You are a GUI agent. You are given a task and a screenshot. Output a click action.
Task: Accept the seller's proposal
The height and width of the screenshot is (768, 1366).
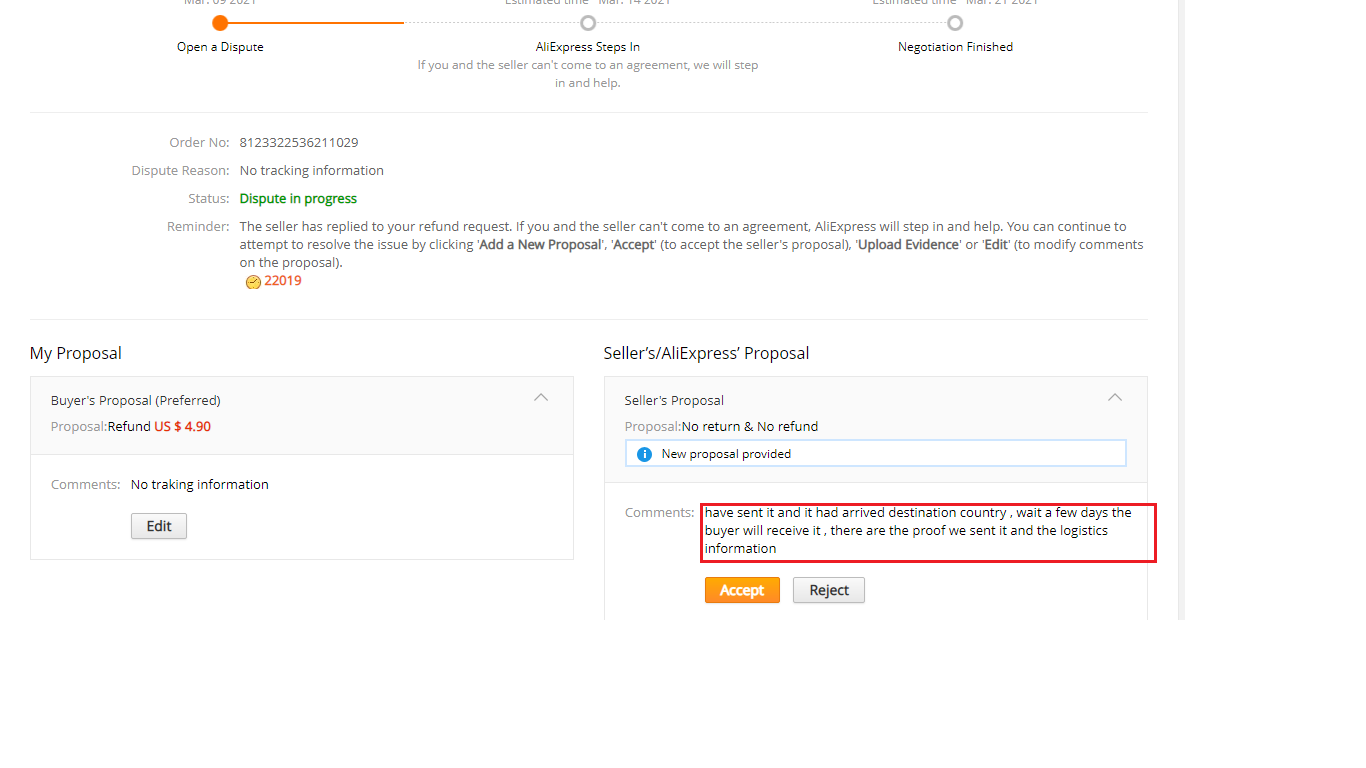tap(742, 590)
